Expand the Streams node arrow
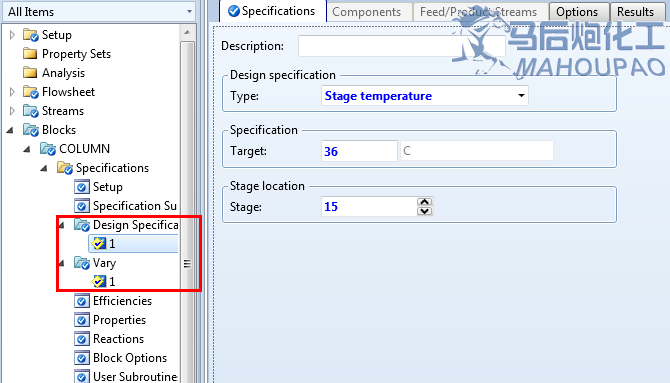 point(12,111)
